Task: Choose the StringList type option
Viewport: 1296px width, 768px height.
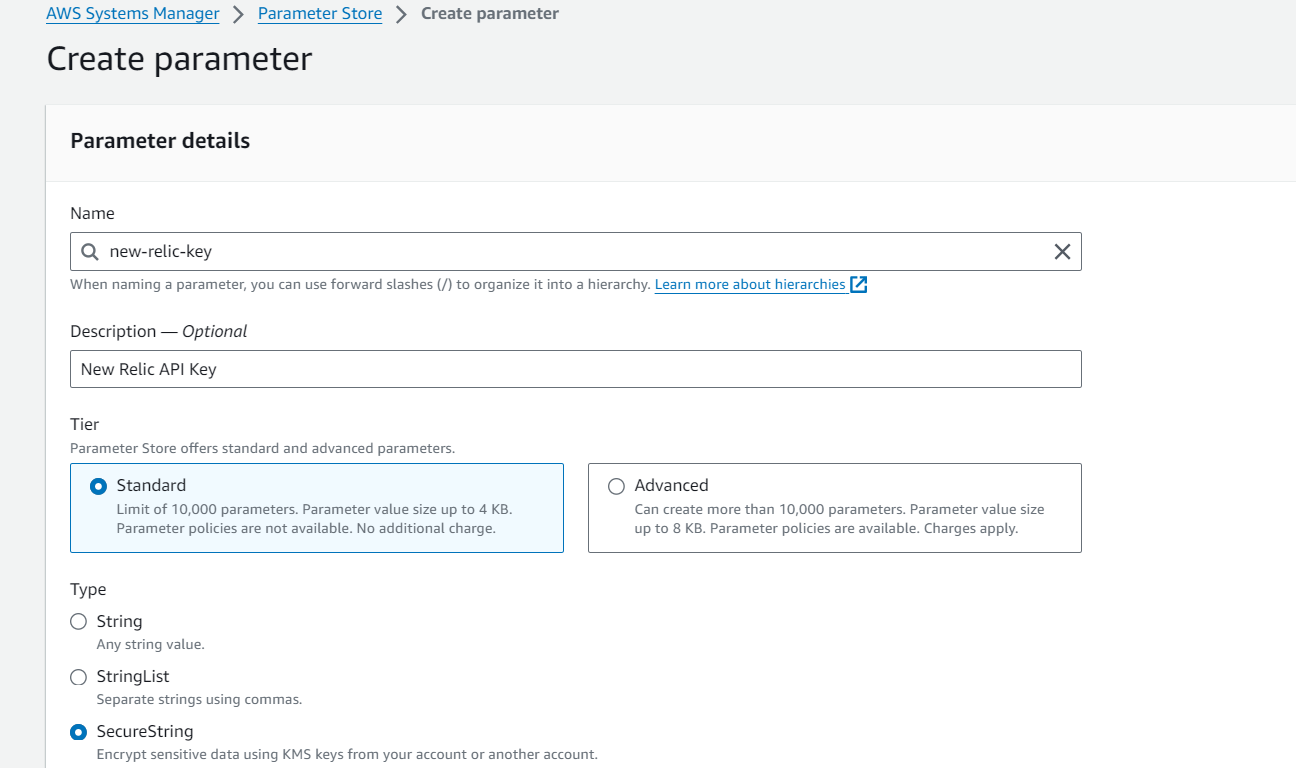Action: point(79,677)
